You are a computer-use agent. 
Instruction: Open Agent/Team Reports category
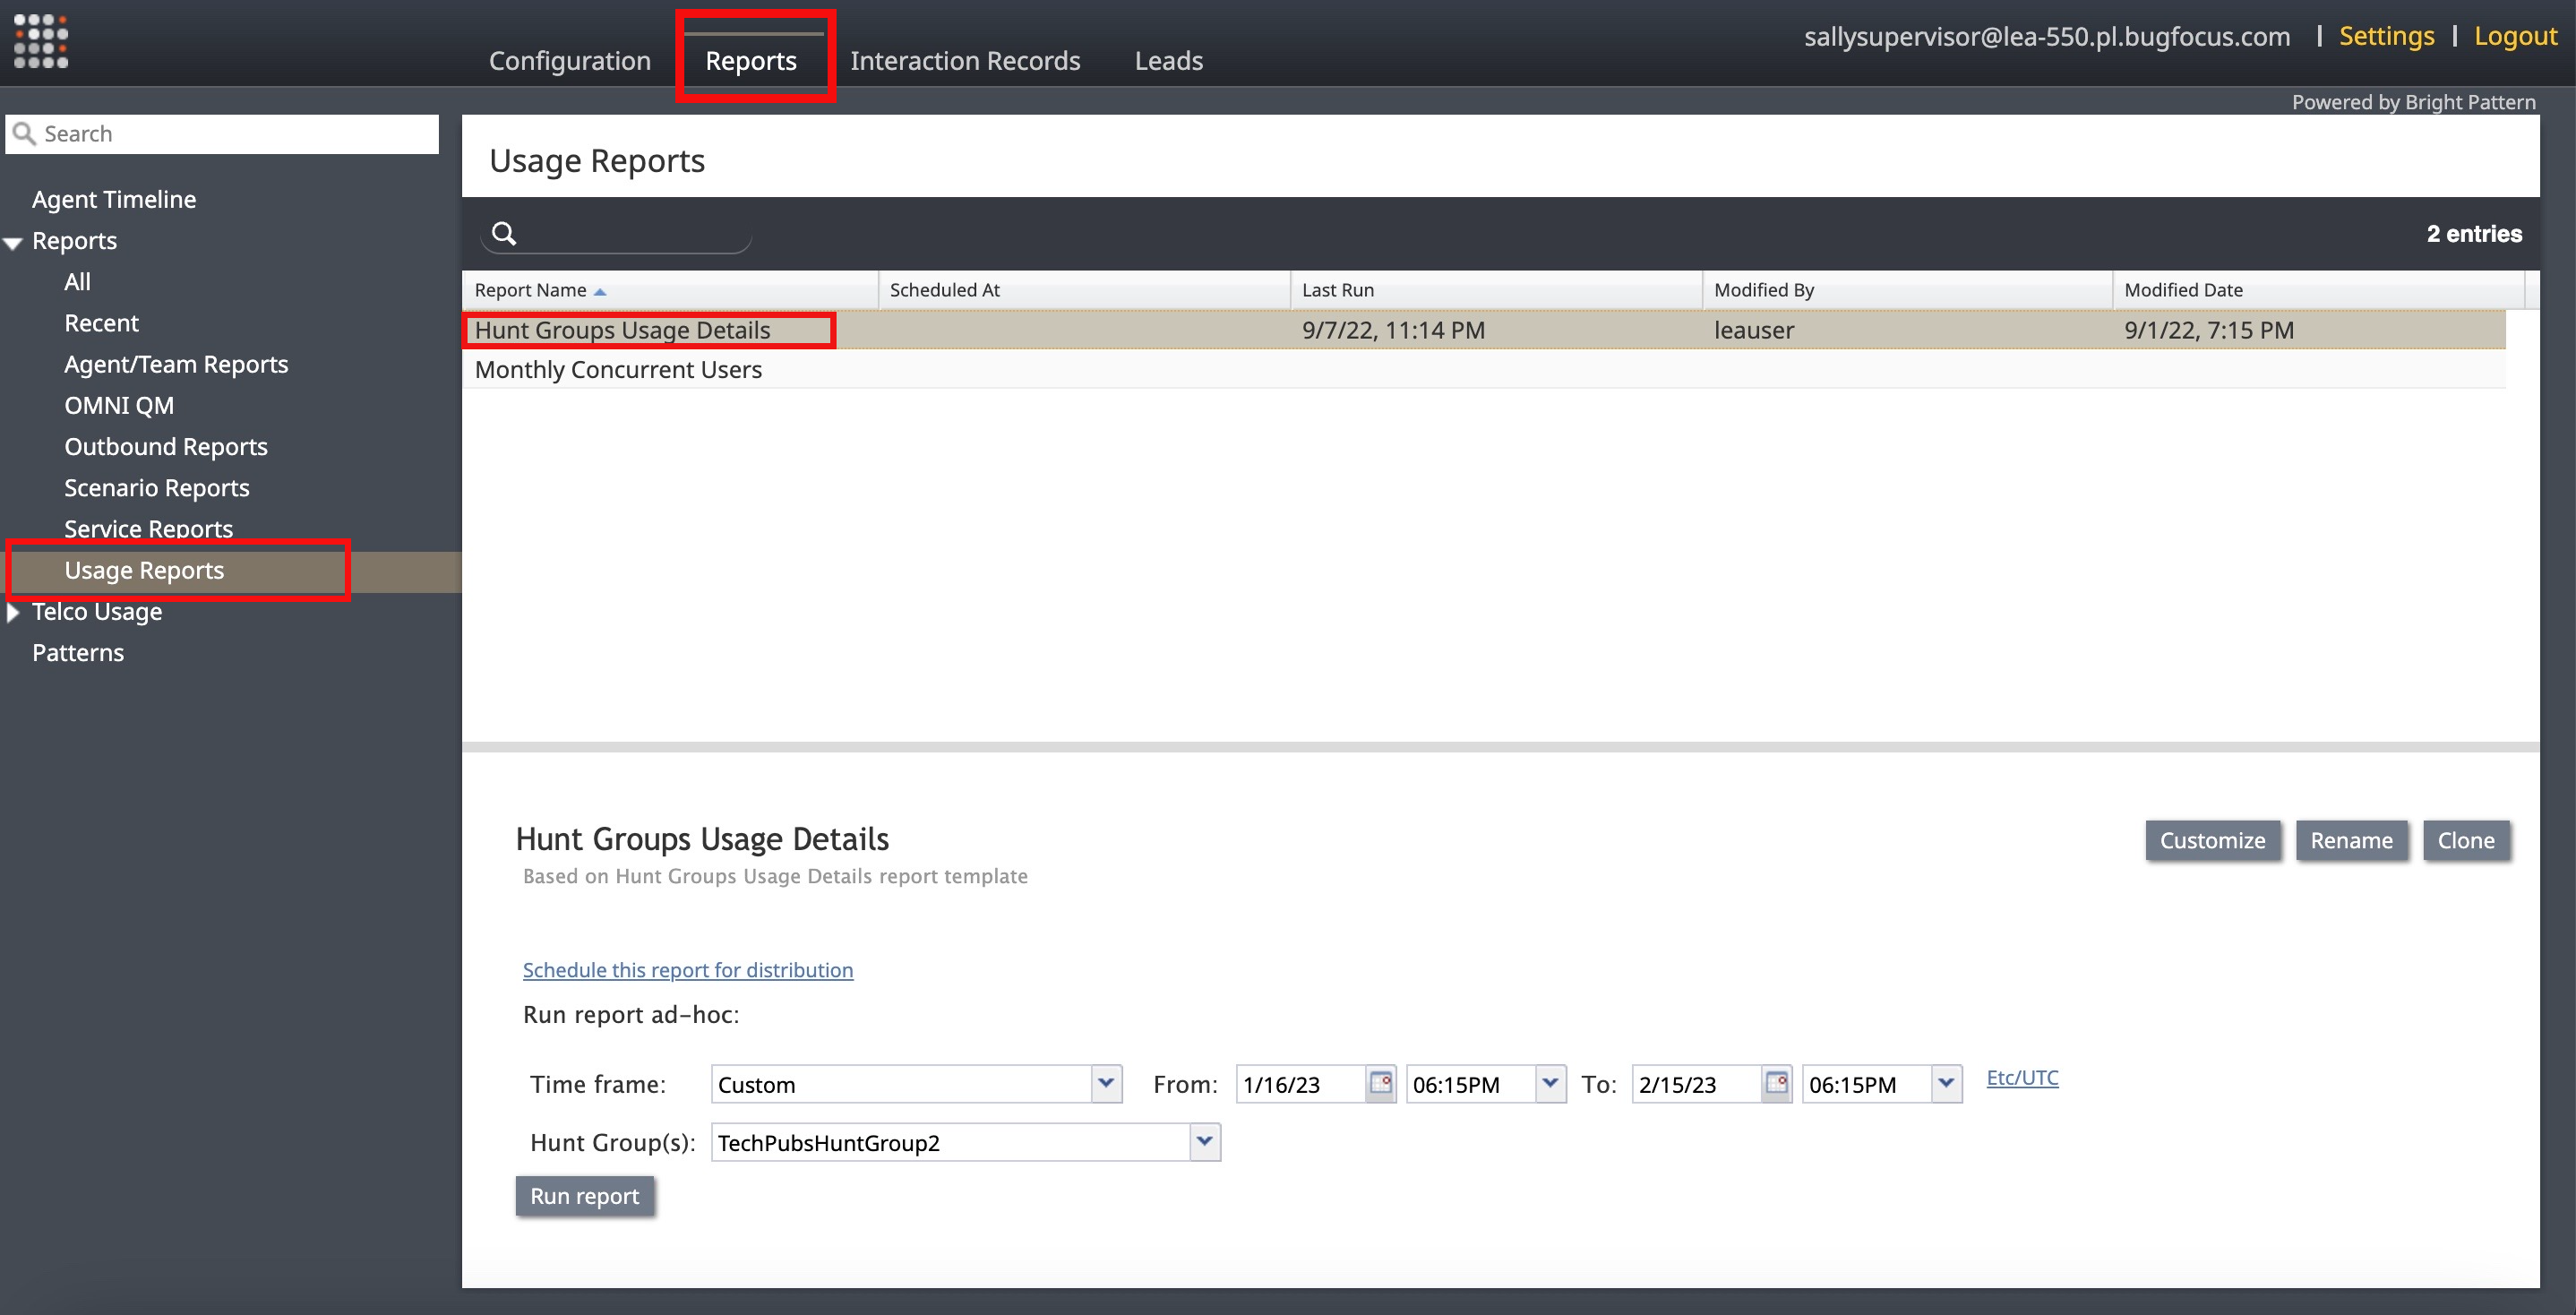[176, 364]
